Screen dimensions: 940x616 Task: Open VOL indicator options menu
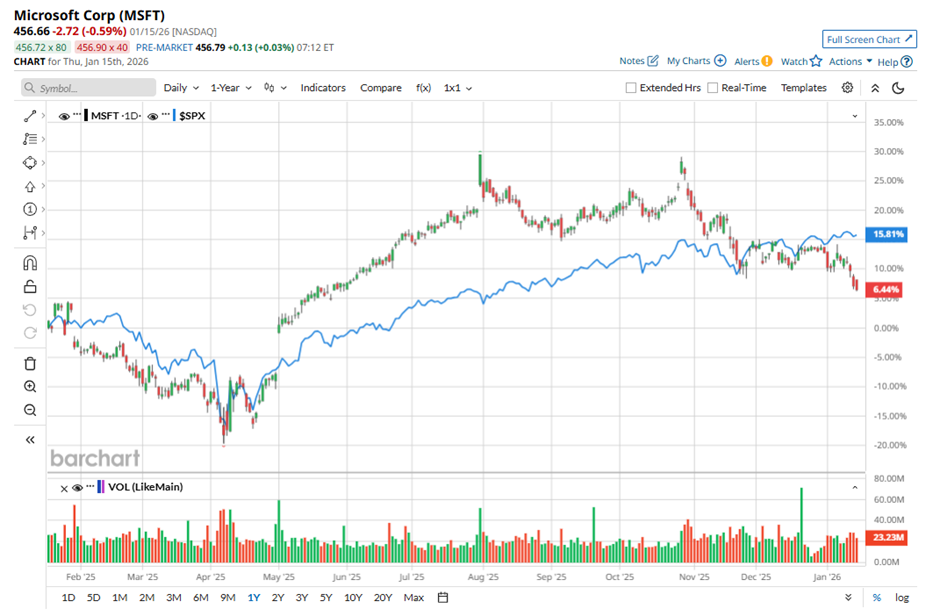91,485
